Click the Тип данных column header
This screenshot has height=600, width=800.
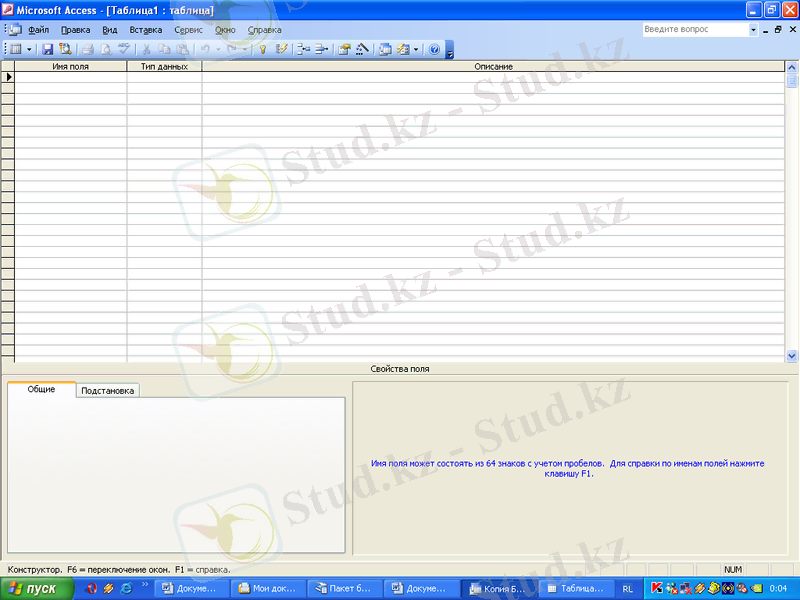(164, 66)
